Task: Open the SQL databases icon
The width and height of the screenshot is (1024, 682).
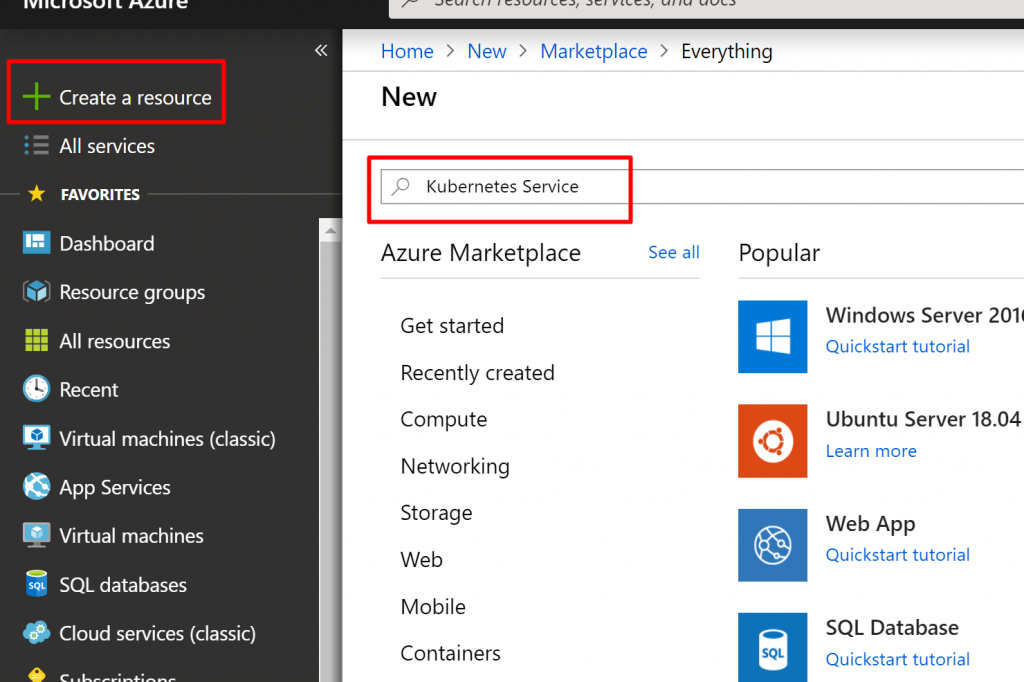Action: point(36,584)
